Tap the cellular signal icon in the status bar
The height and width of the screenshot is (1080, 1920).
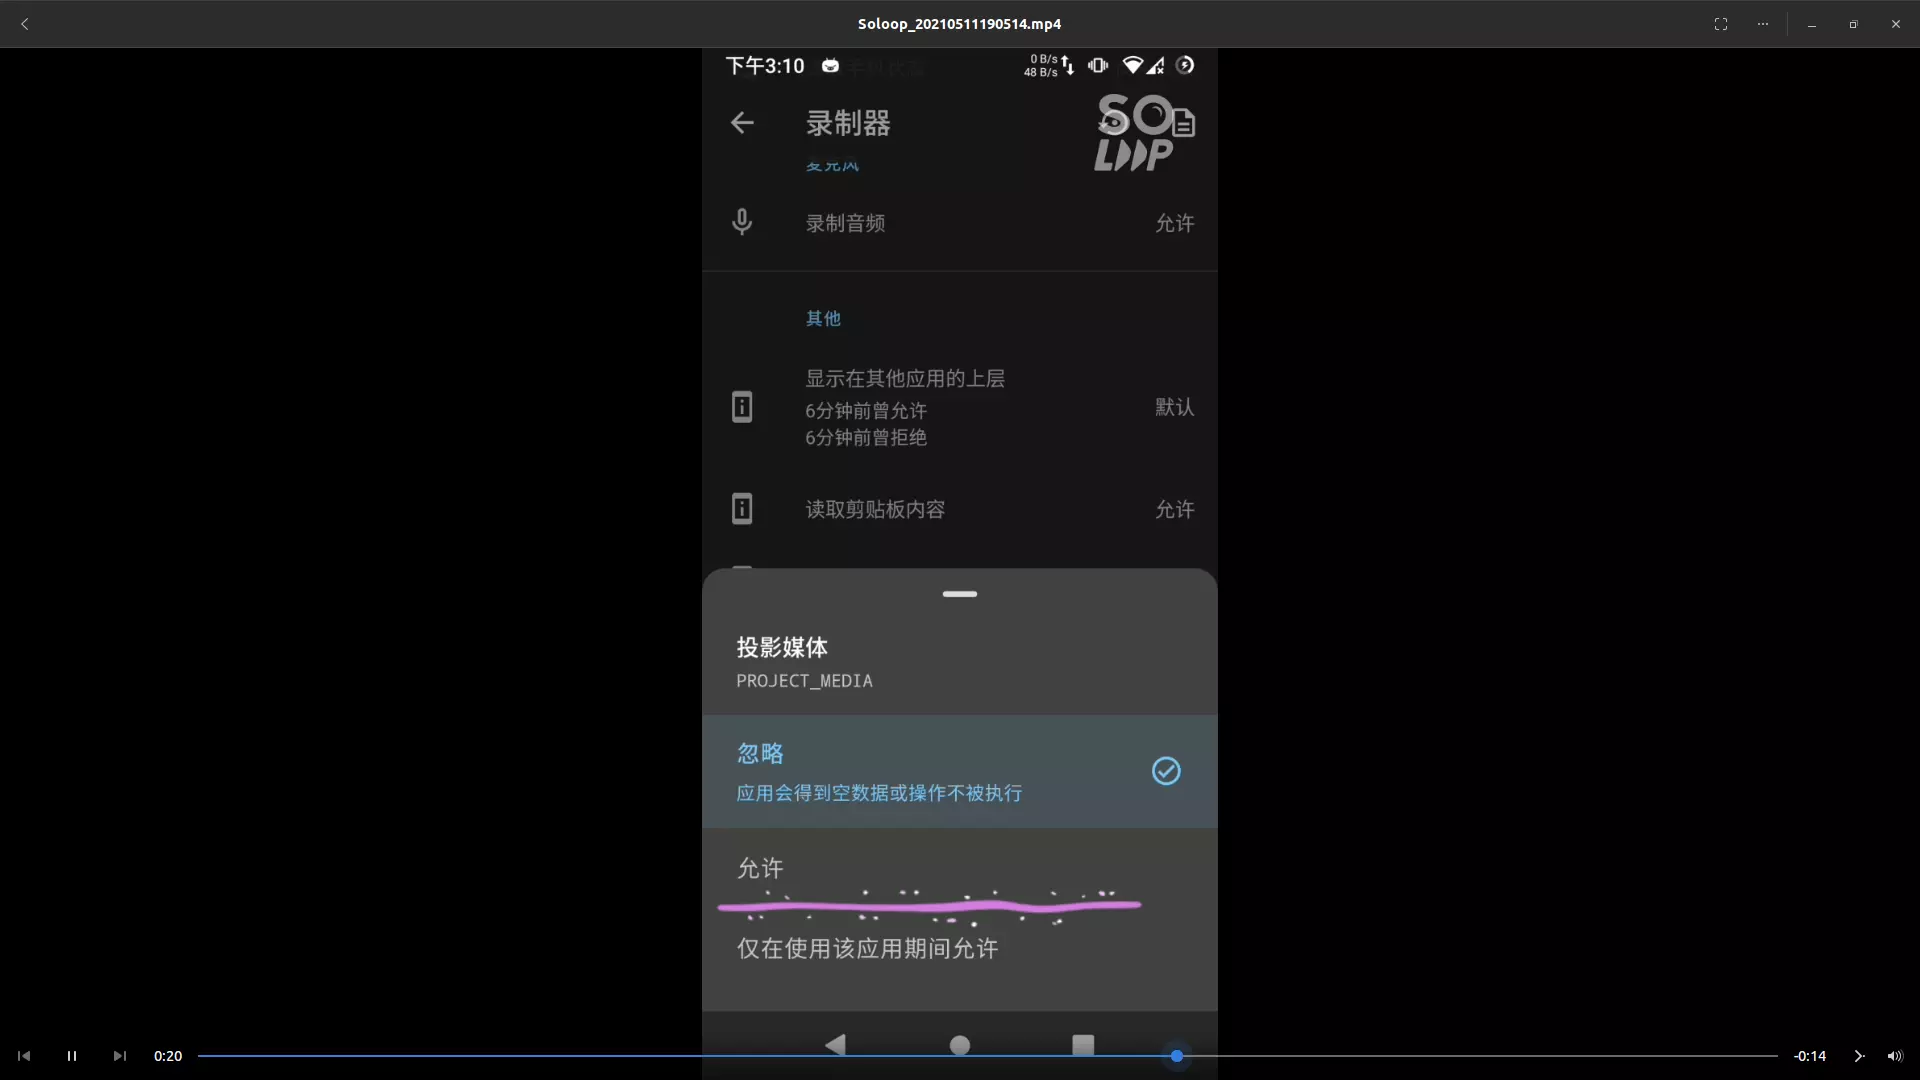coord(1156,65)
